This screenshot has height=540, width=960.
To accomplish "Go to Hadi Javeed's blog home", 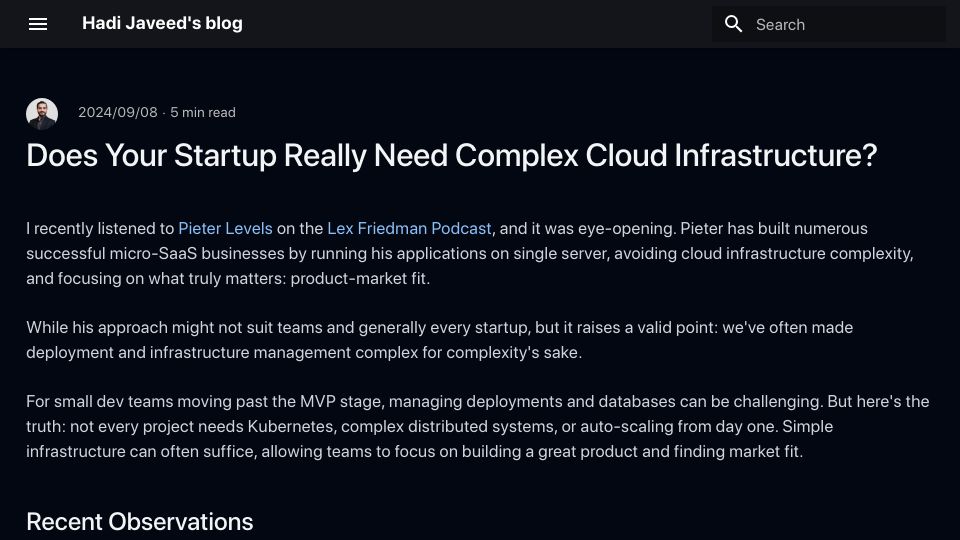I will coord(162,23).
